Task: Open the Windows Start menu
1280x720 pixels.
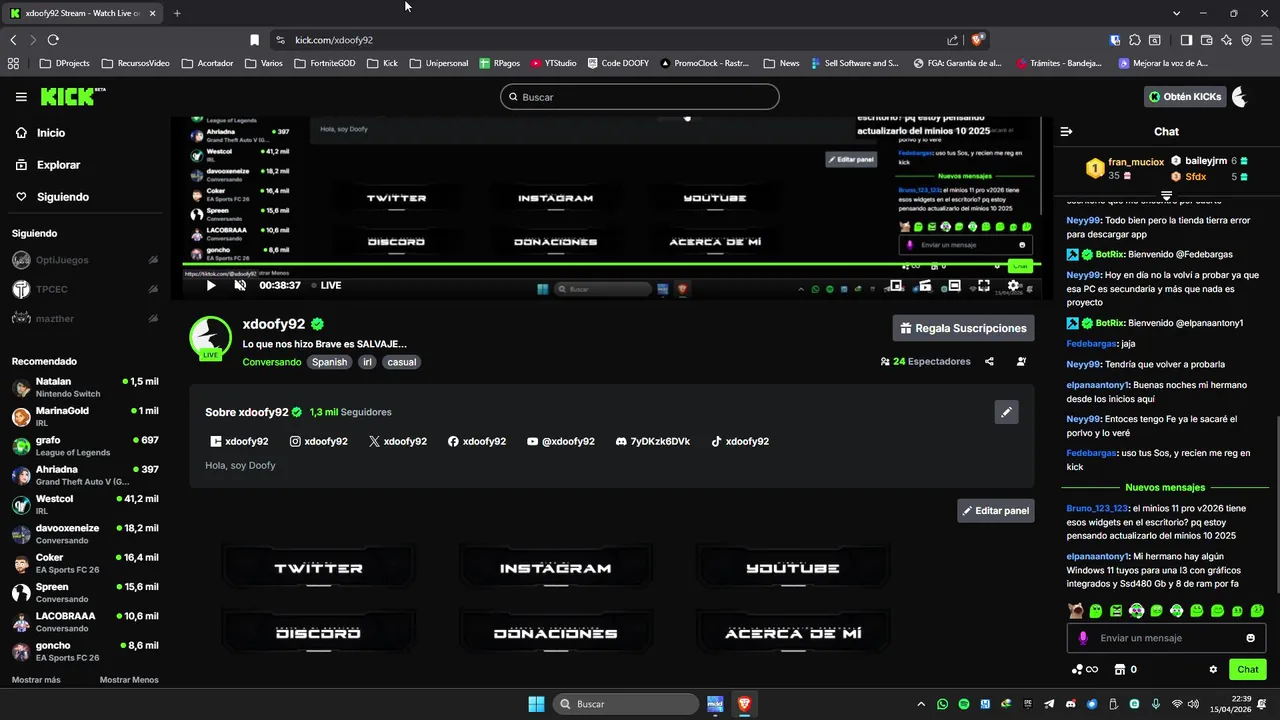Action: [536, 704]
